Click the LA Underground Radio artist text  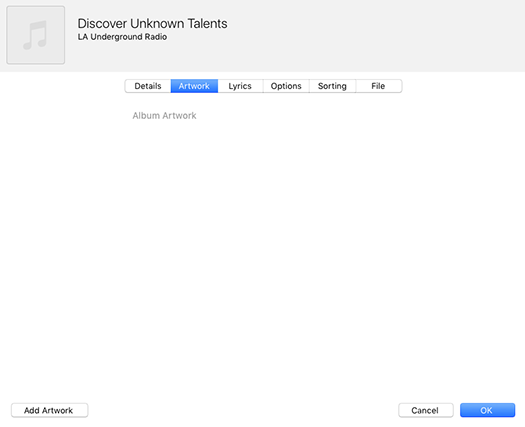(x=122, y=37)
